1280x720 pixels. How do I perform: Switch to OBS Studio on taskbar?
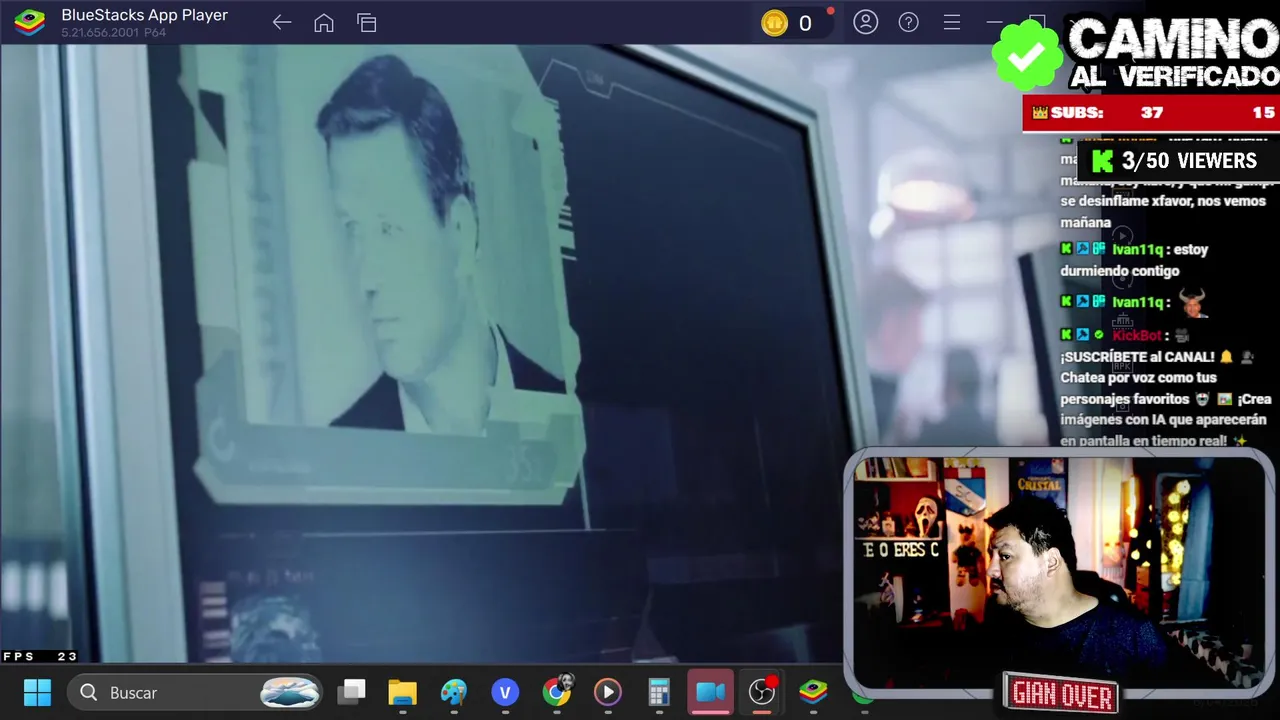[x=762, y=691]
